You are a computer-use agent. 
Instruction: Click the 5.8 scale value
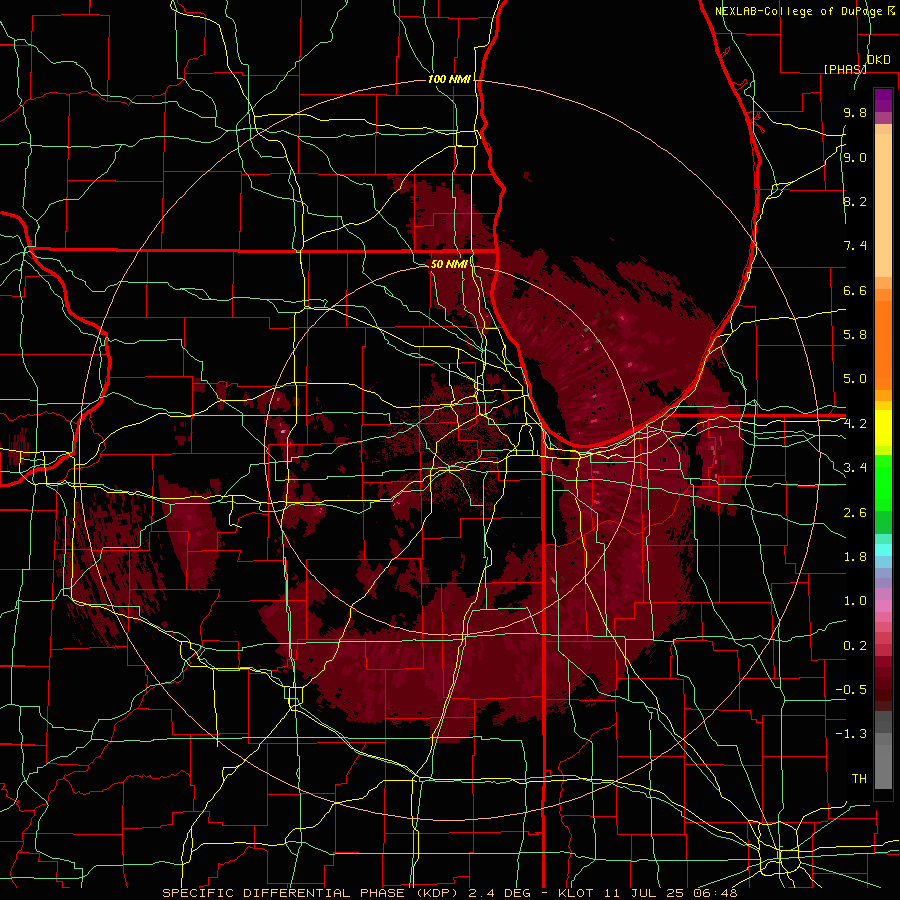coord(855,335)
